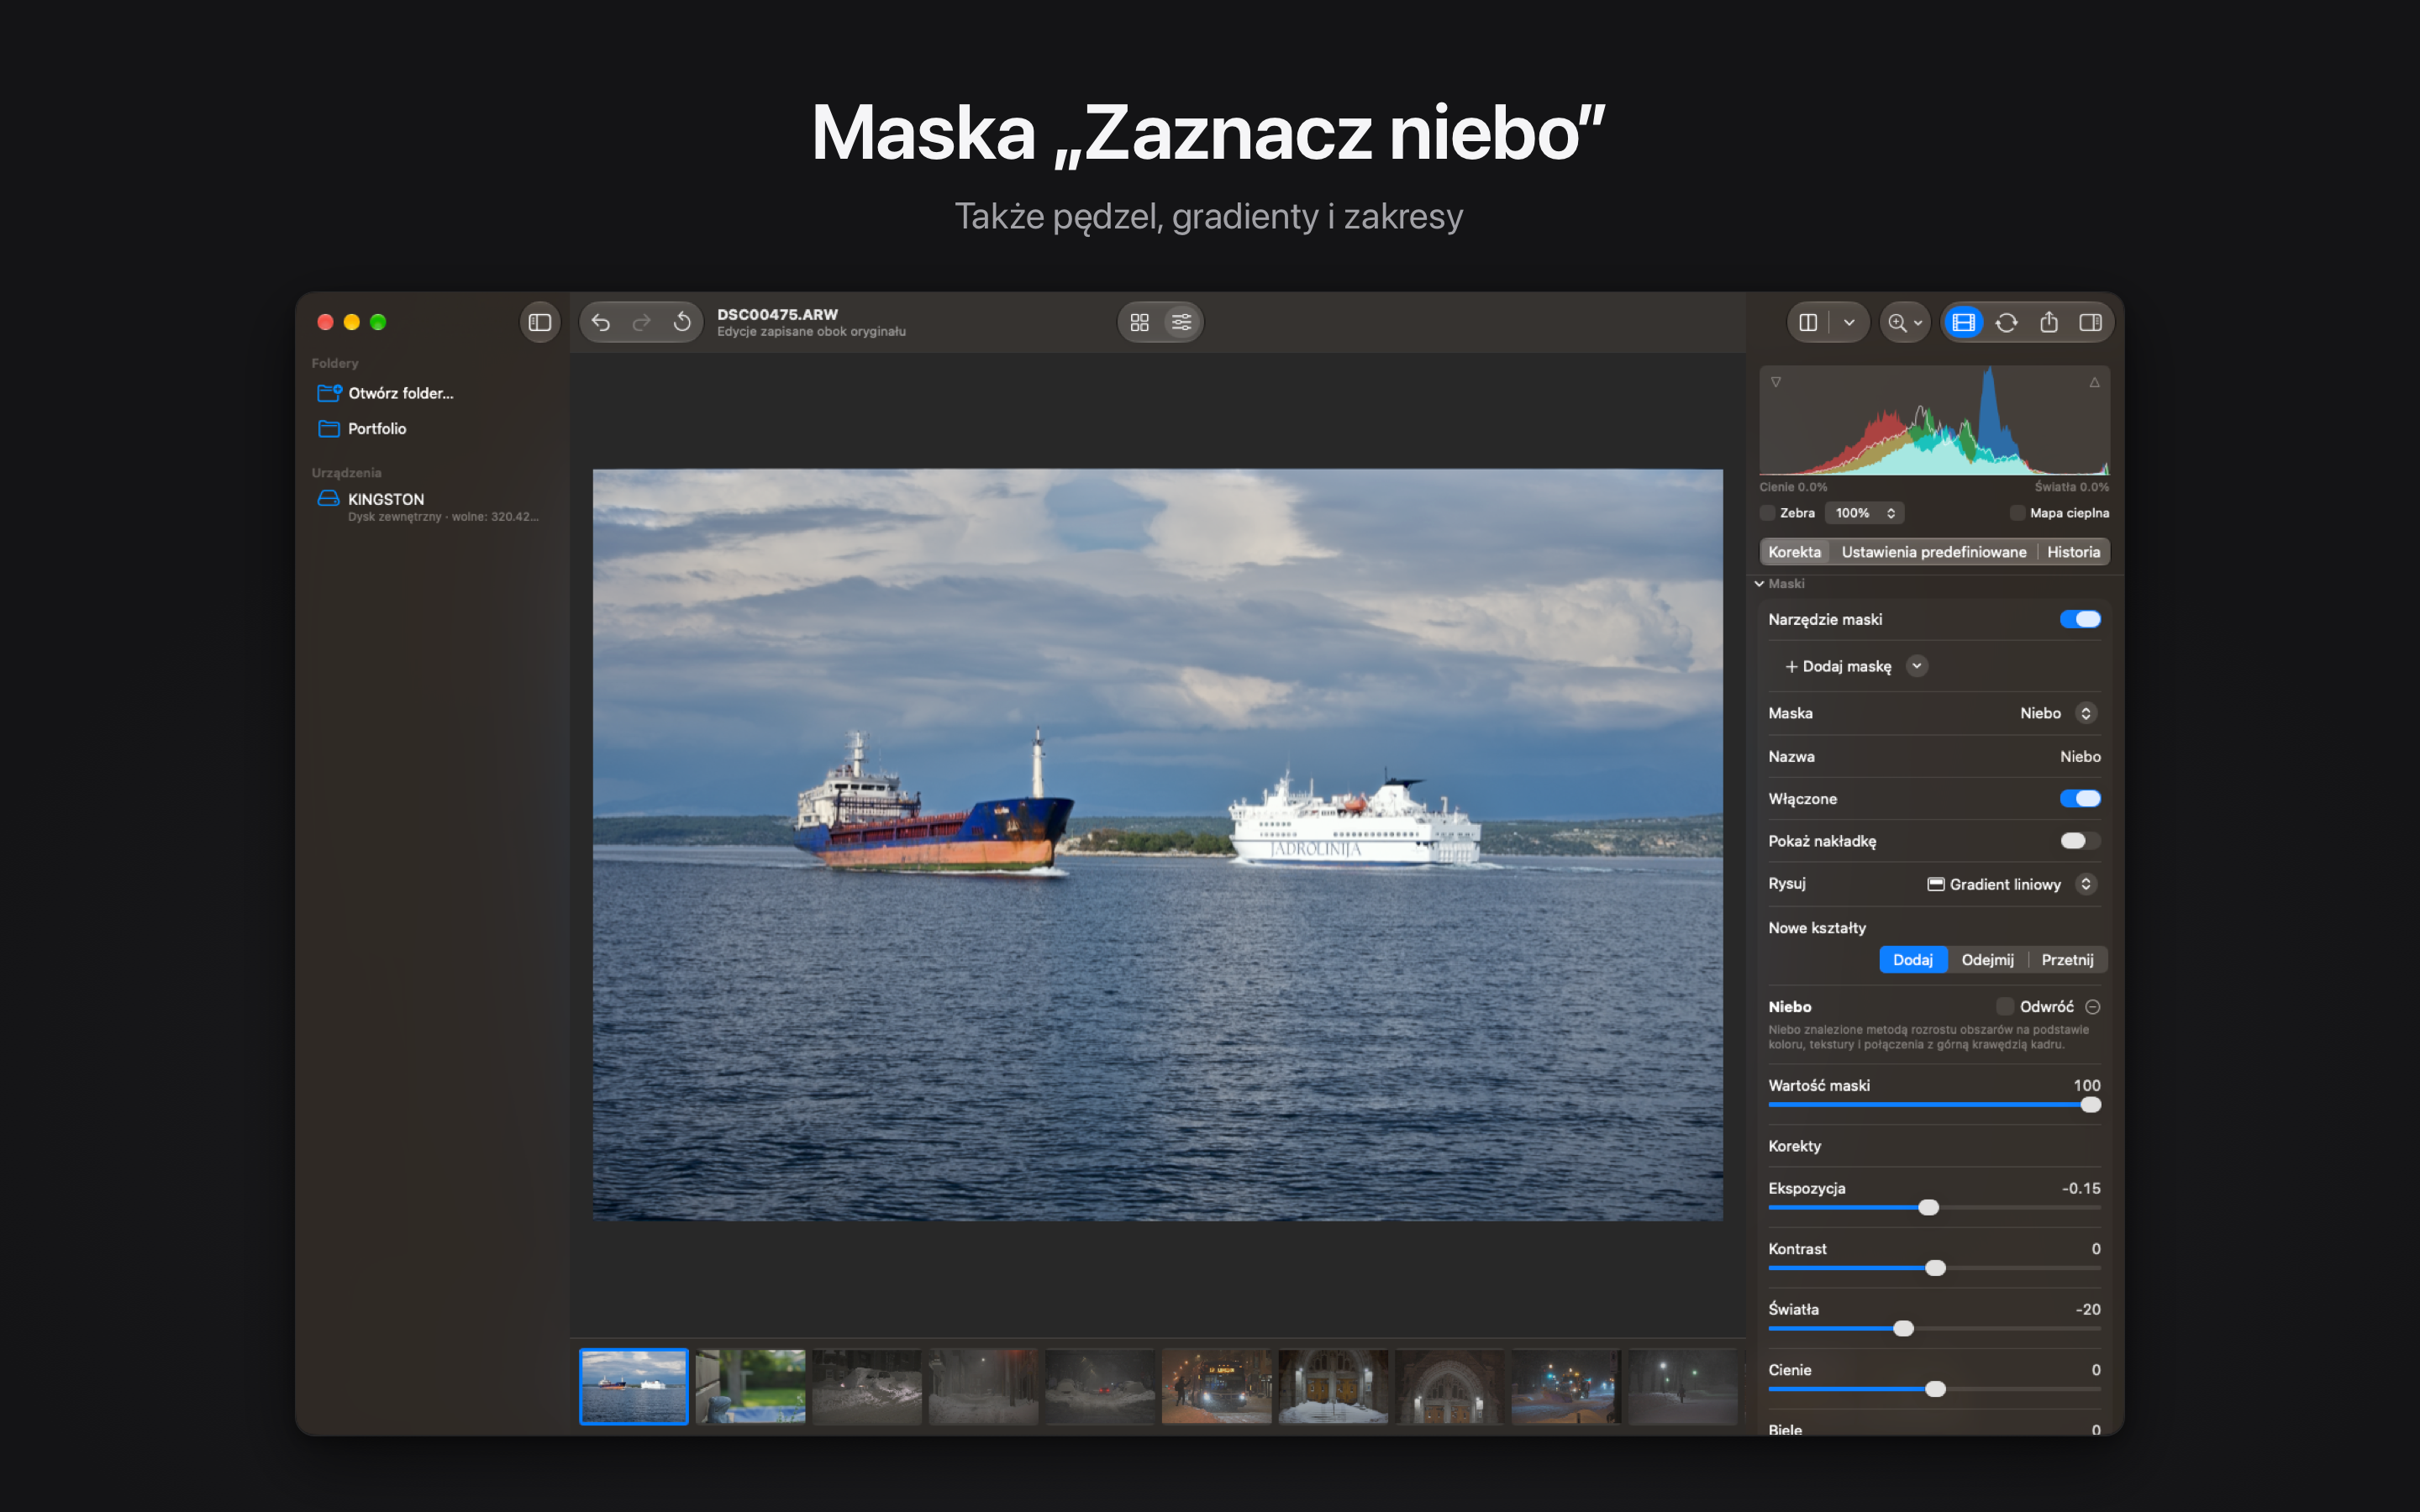Switch to the Ustawienia predefiniowane tab
Image resolution: width=2420 pixels, height=1512 pixels.
1933,552
